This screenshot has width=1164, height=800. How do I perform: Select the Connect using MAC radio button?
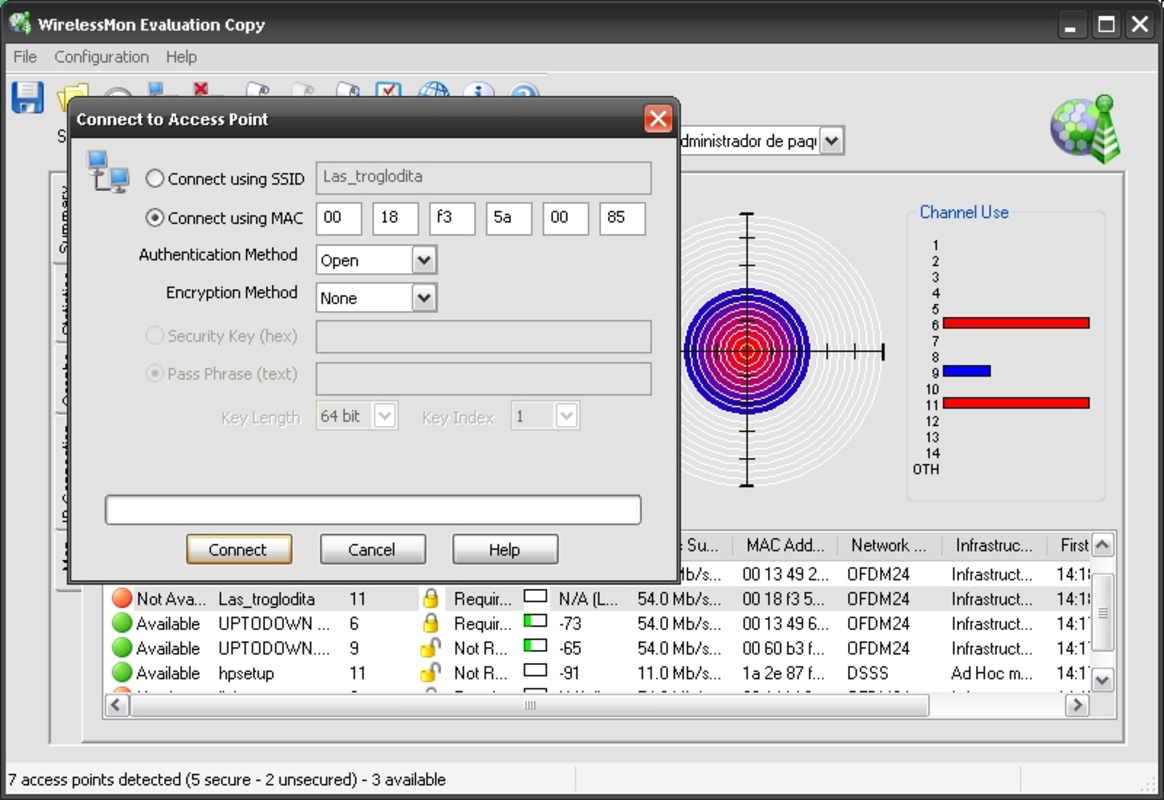(154, 217)
